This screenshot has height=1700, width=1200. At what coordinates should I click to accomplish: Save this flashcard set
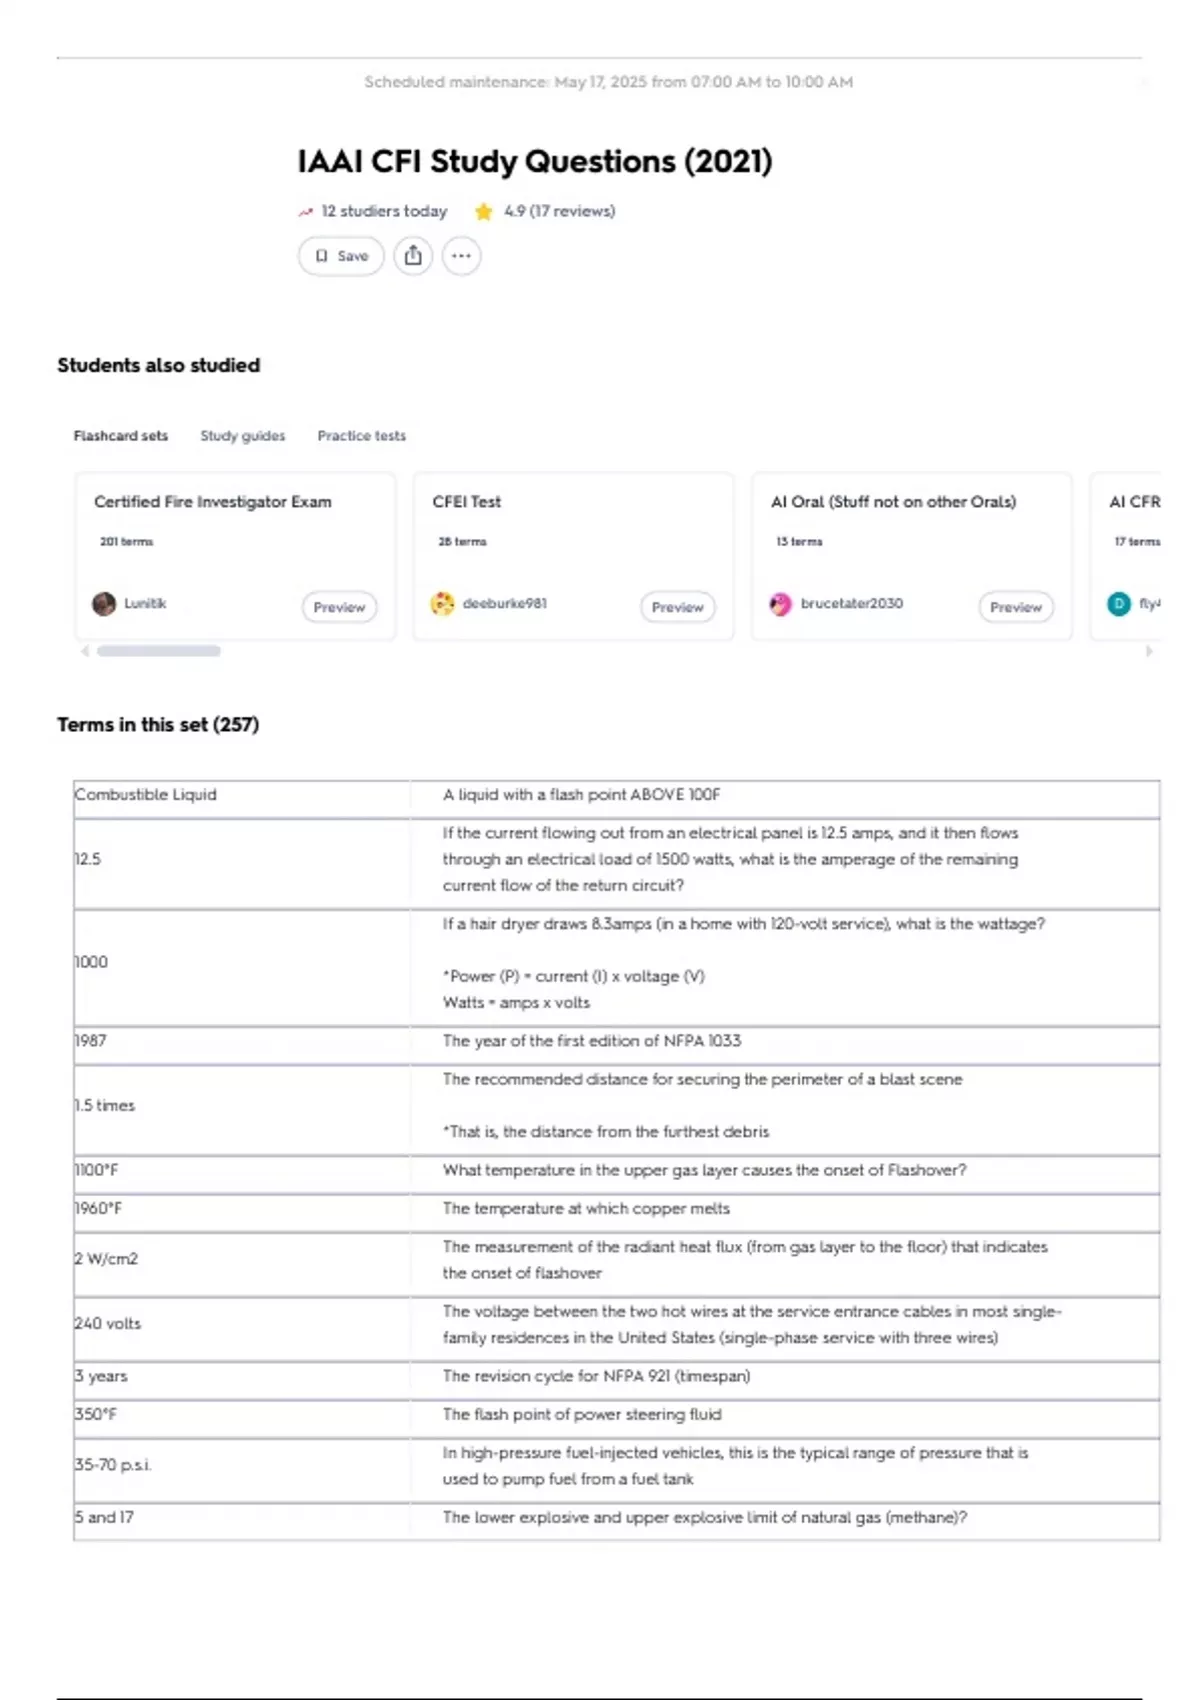coord(341,256)
